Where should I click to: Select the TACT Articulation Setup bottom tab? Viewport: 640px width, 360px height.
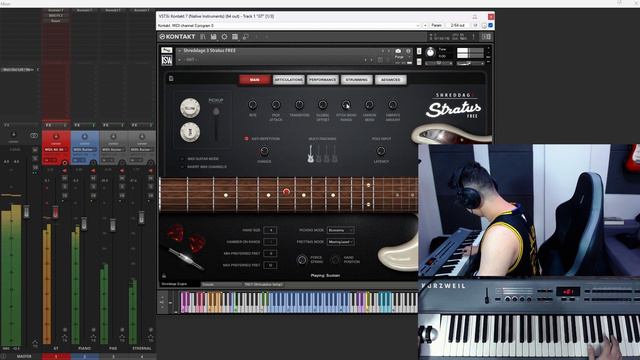[263, 284]
